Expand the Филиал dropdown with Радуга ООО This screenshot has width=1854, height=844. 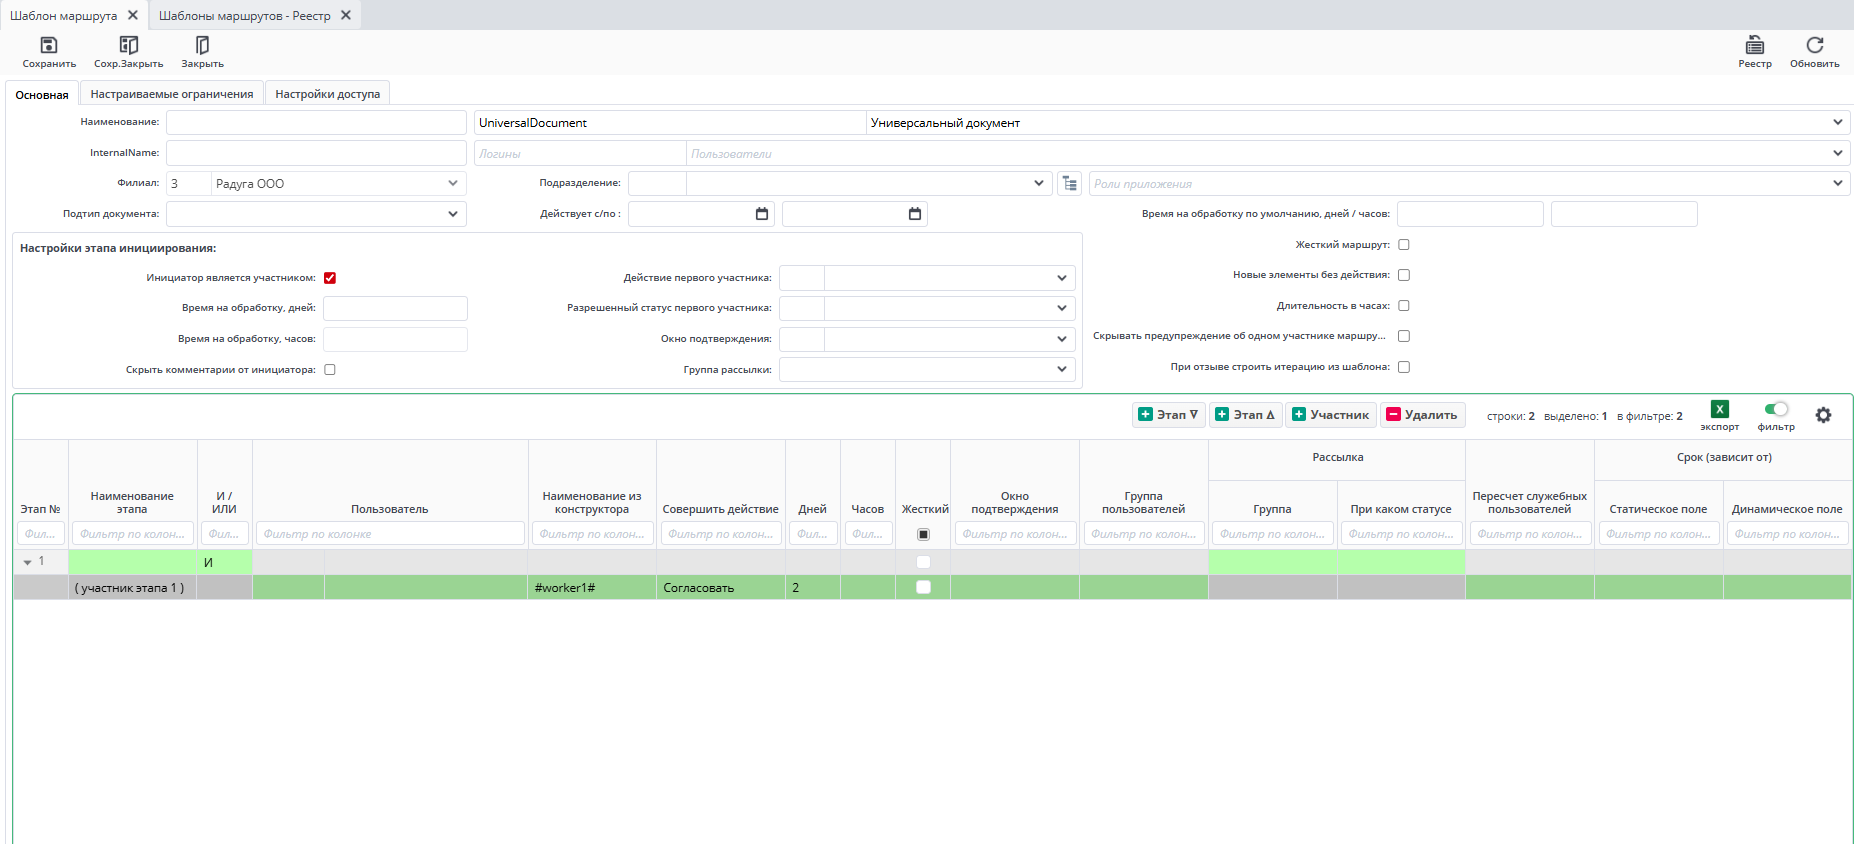pyautogui.click(x=453, y=184)
